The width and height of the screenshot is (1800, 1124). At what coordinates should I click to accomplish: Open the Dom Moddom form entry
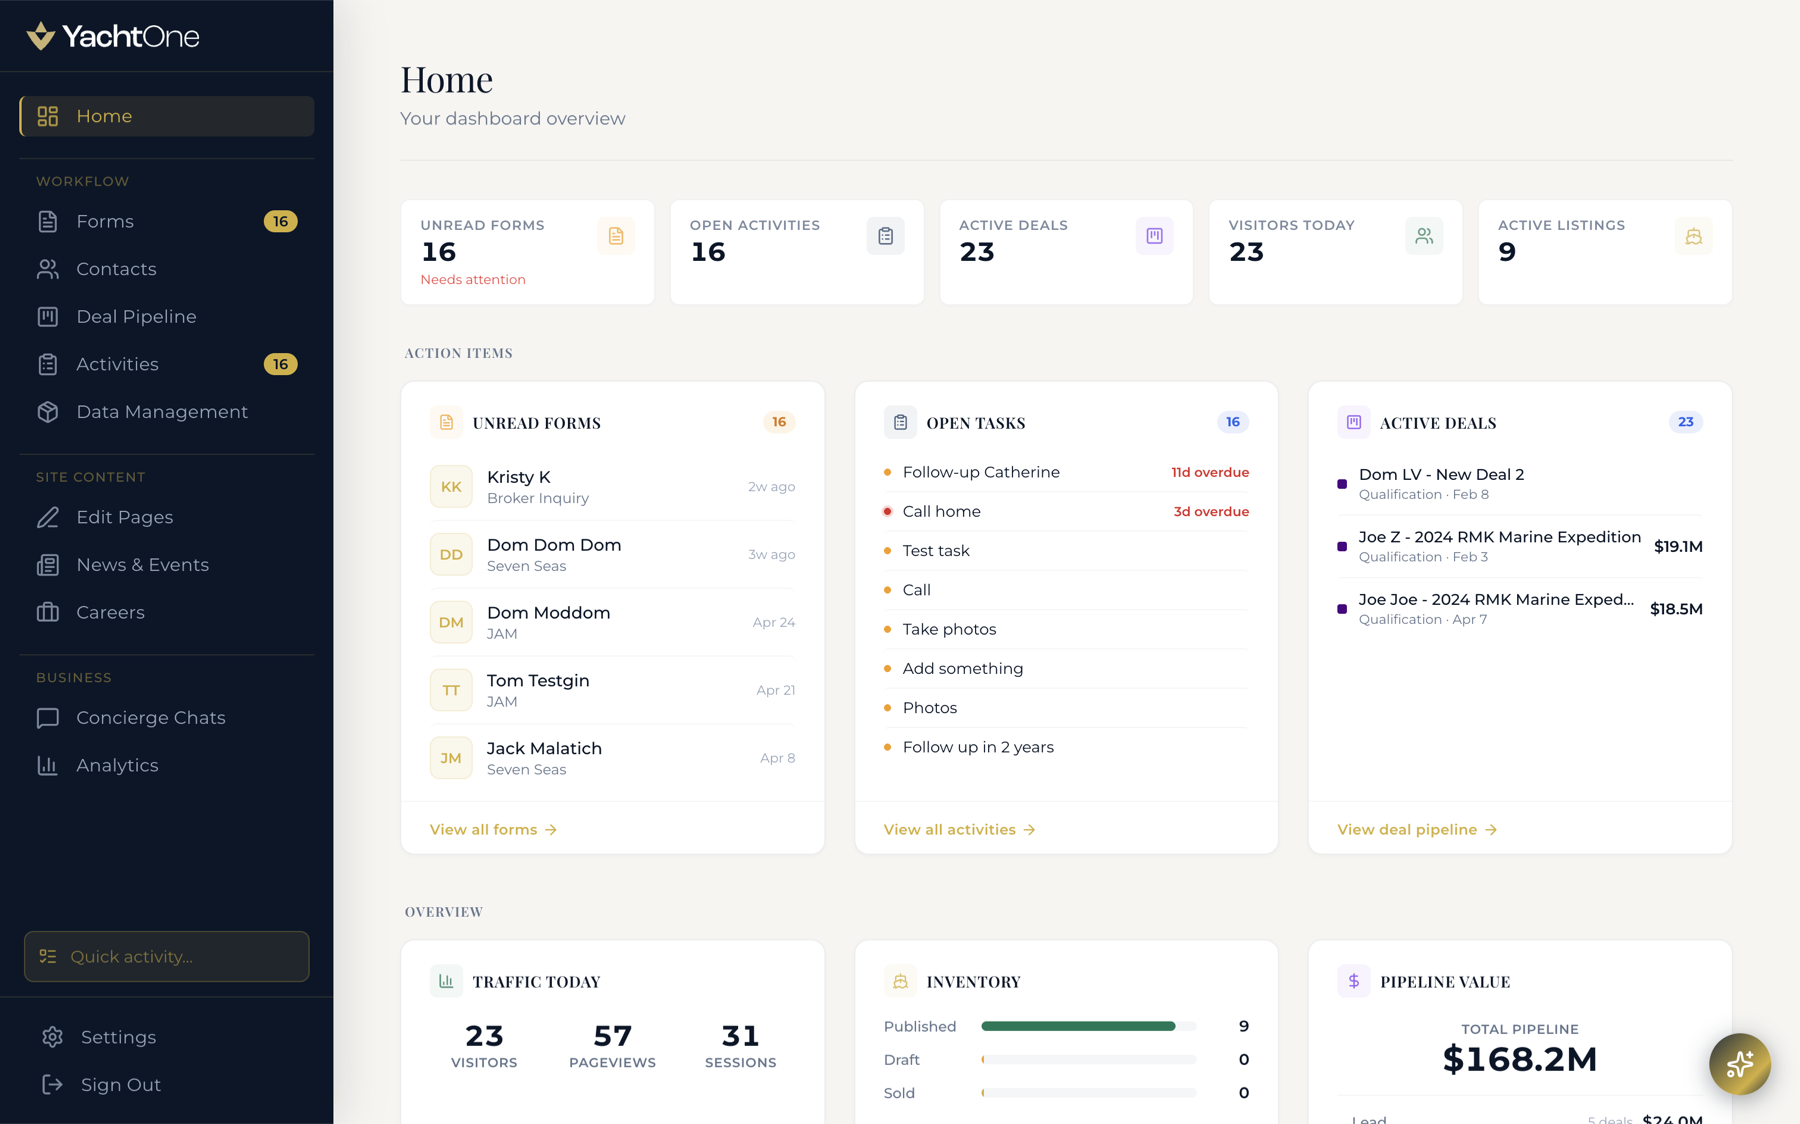pos(612,622)
